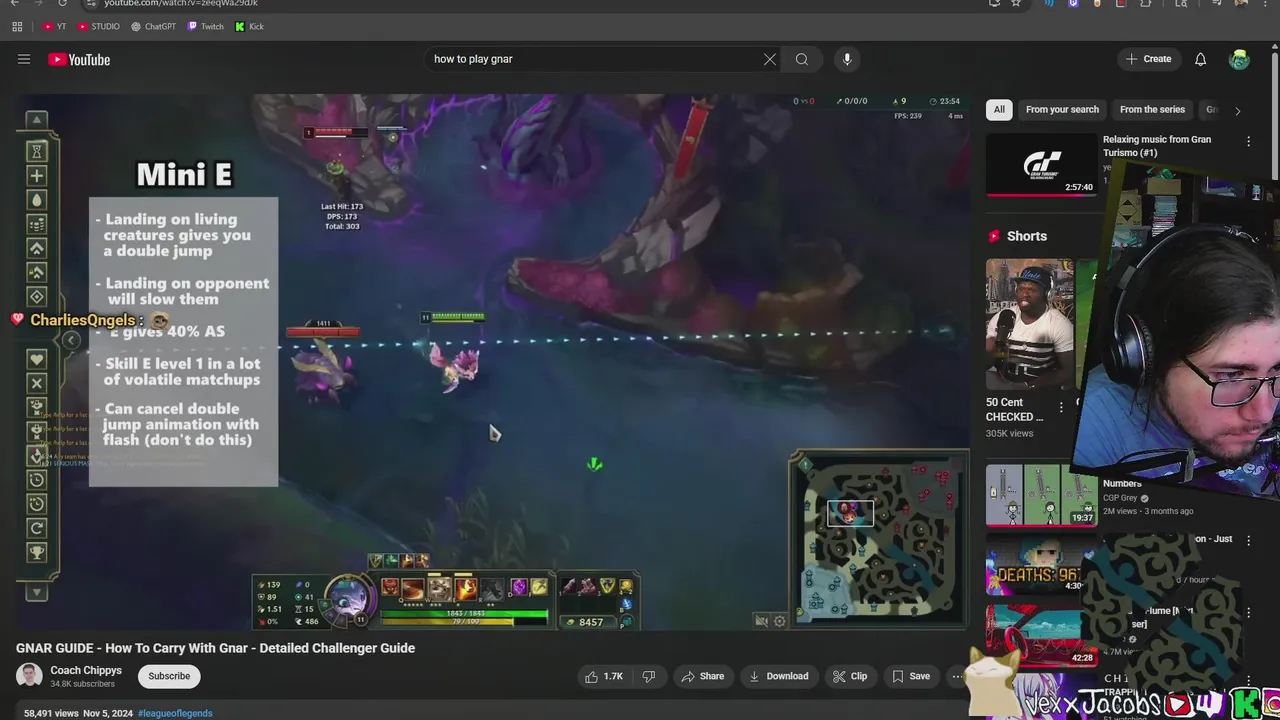Save the video to a playlist
Screen dimensions: 1280x720
point(911,676)
